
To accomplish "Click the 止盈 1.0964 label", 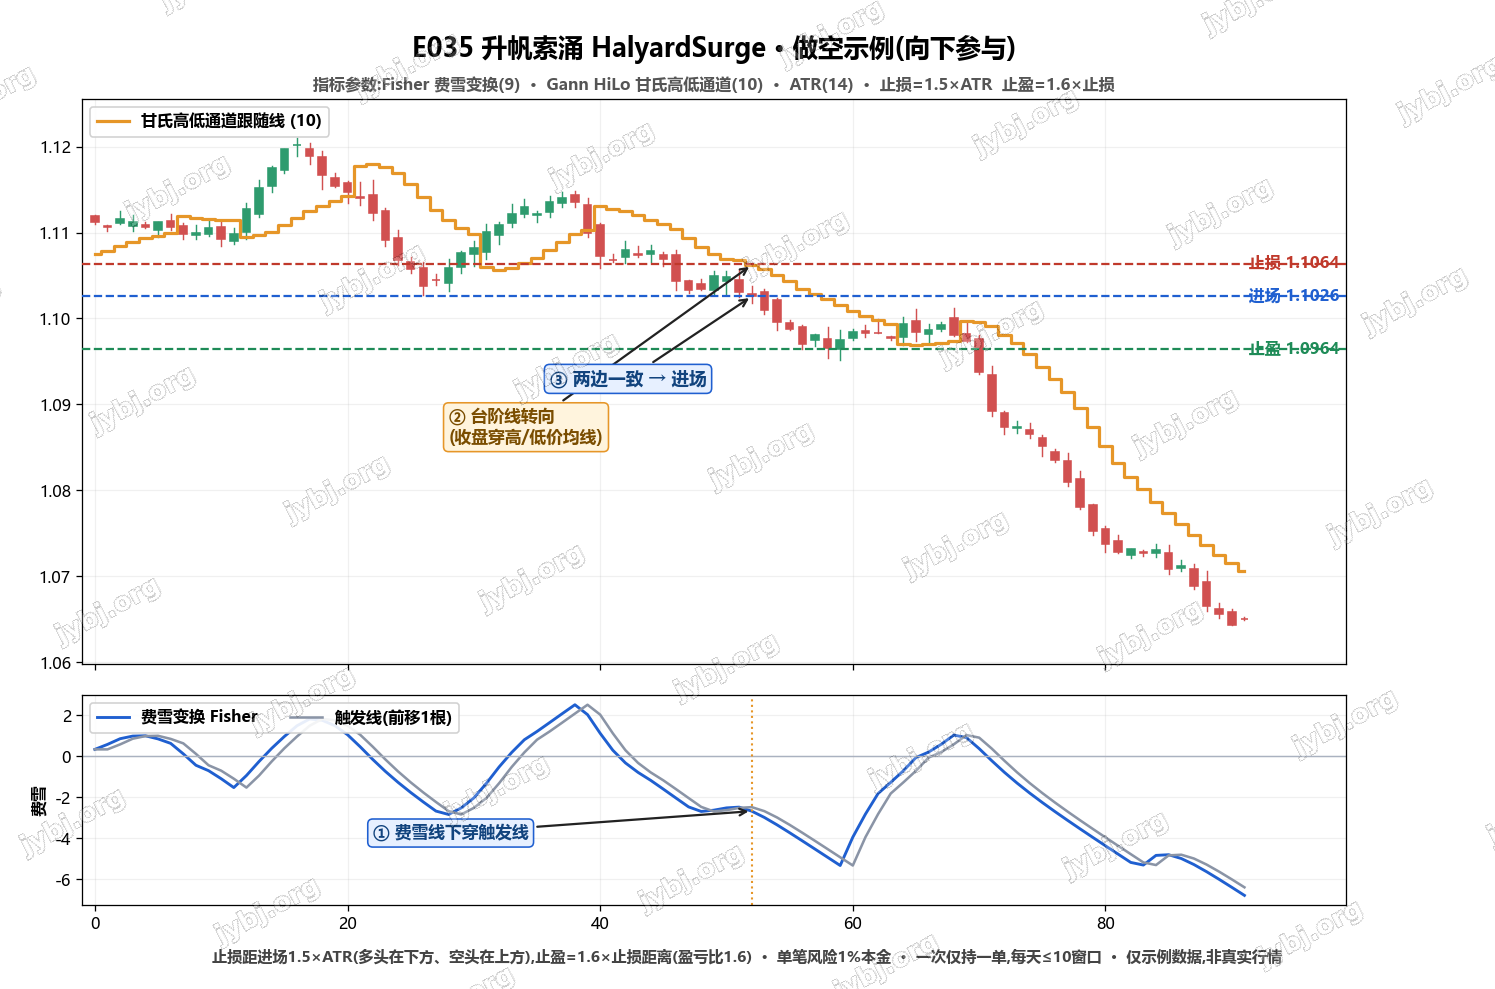I will pyautogui.click(x=1293, y=348).
